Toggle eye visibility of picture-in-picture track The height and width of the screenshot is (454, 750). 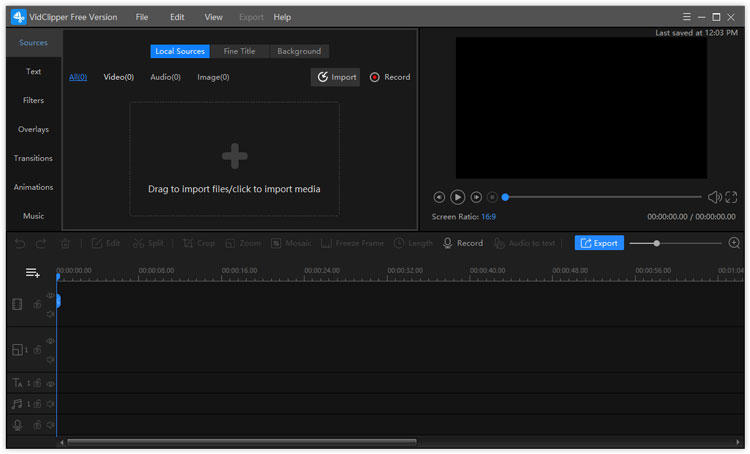(50, 341)
